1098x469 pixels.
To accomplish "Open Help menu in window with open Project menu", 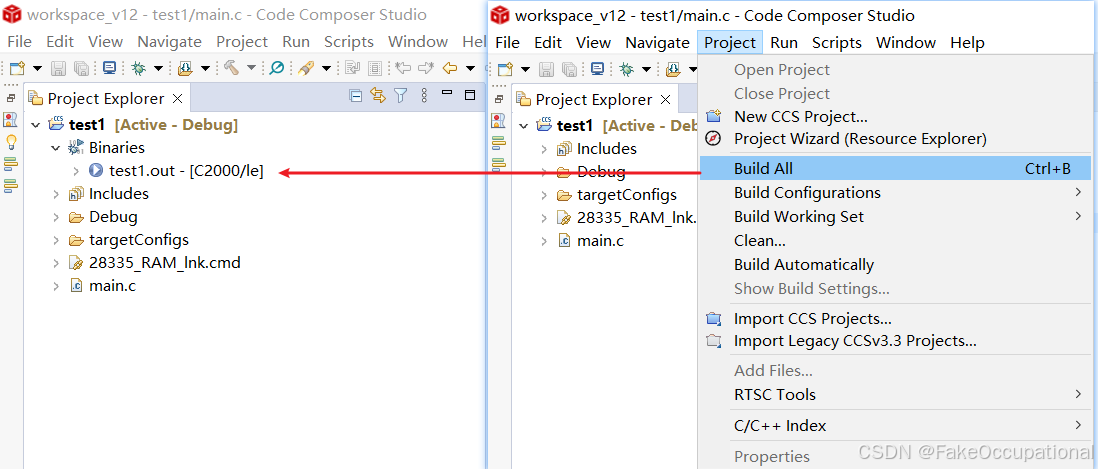I will [x=967, y=43].
